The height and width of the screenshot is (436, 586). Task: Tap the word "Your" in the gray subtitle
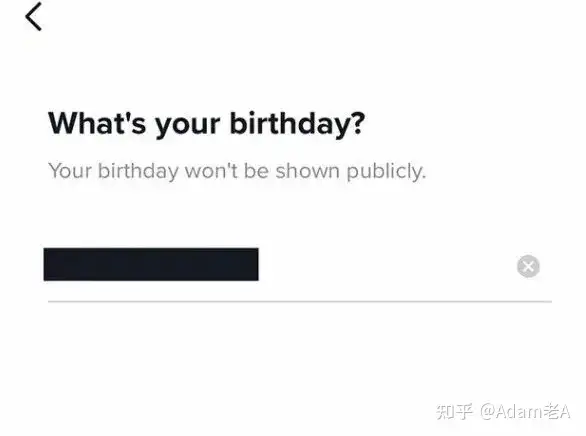(70, 171)
